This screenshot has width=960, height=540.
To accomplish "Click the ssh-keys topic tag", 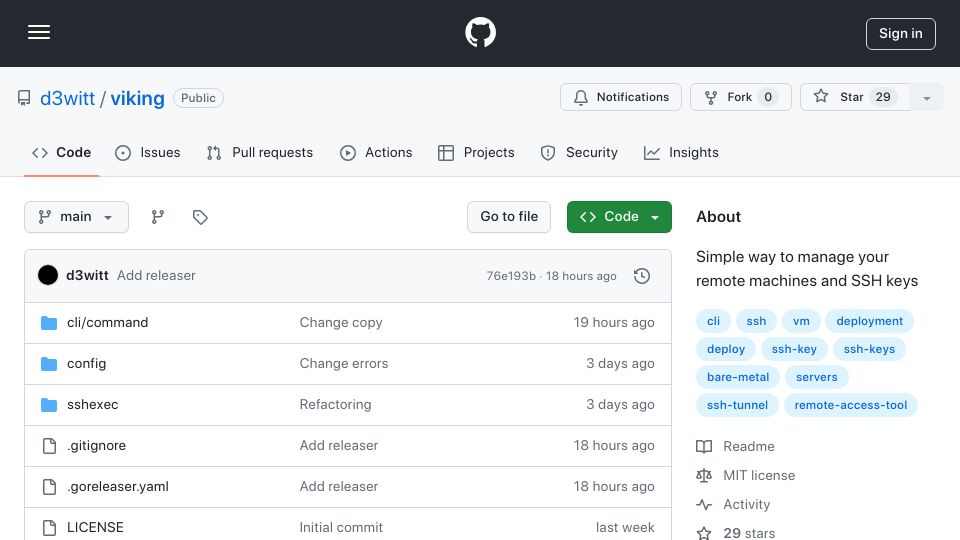I will pyautogui.click(x=869, y=349).
